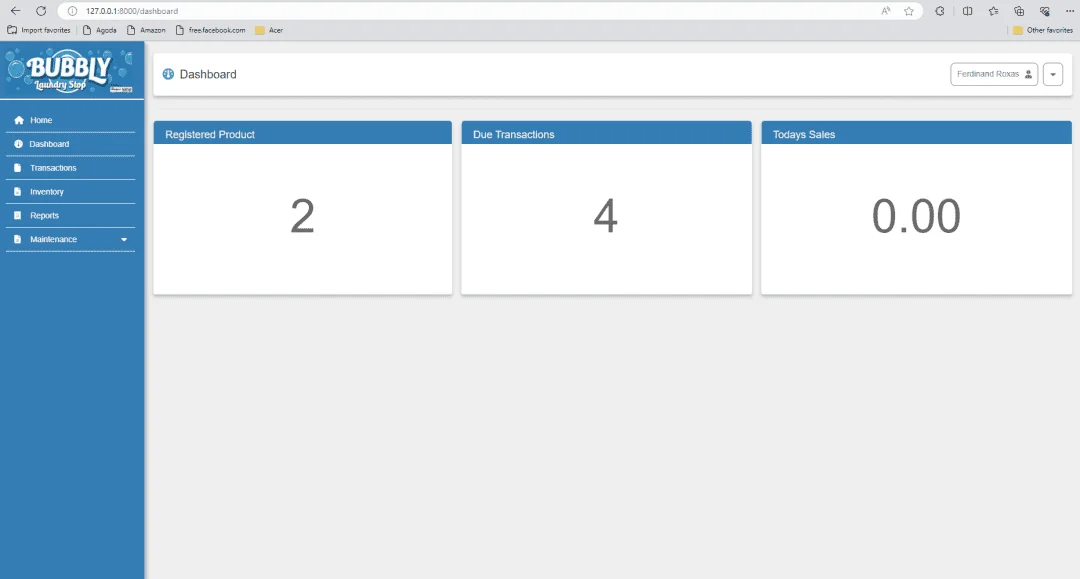Click the user profile icon beside Ferdinand Roxas
The image size is (1080, 579).
click(1028, 74)
